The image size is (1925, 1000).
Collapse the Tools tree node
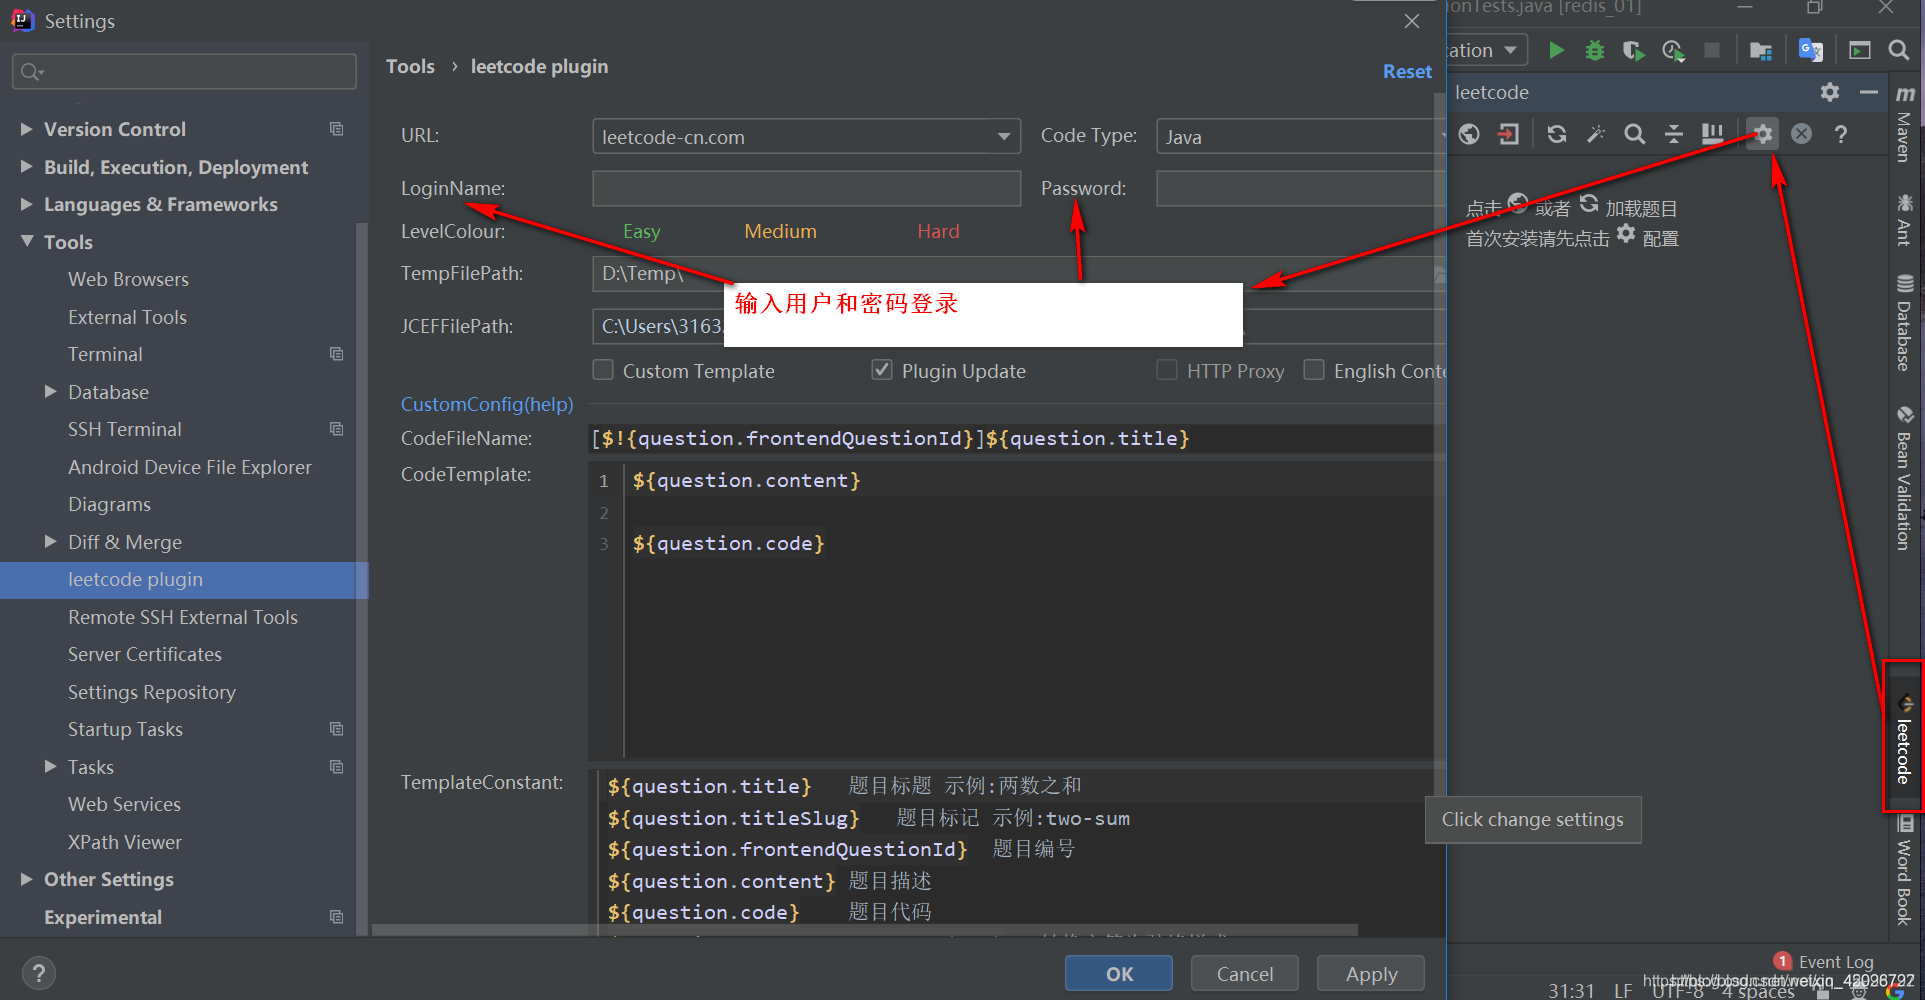[x=27, y=242]
